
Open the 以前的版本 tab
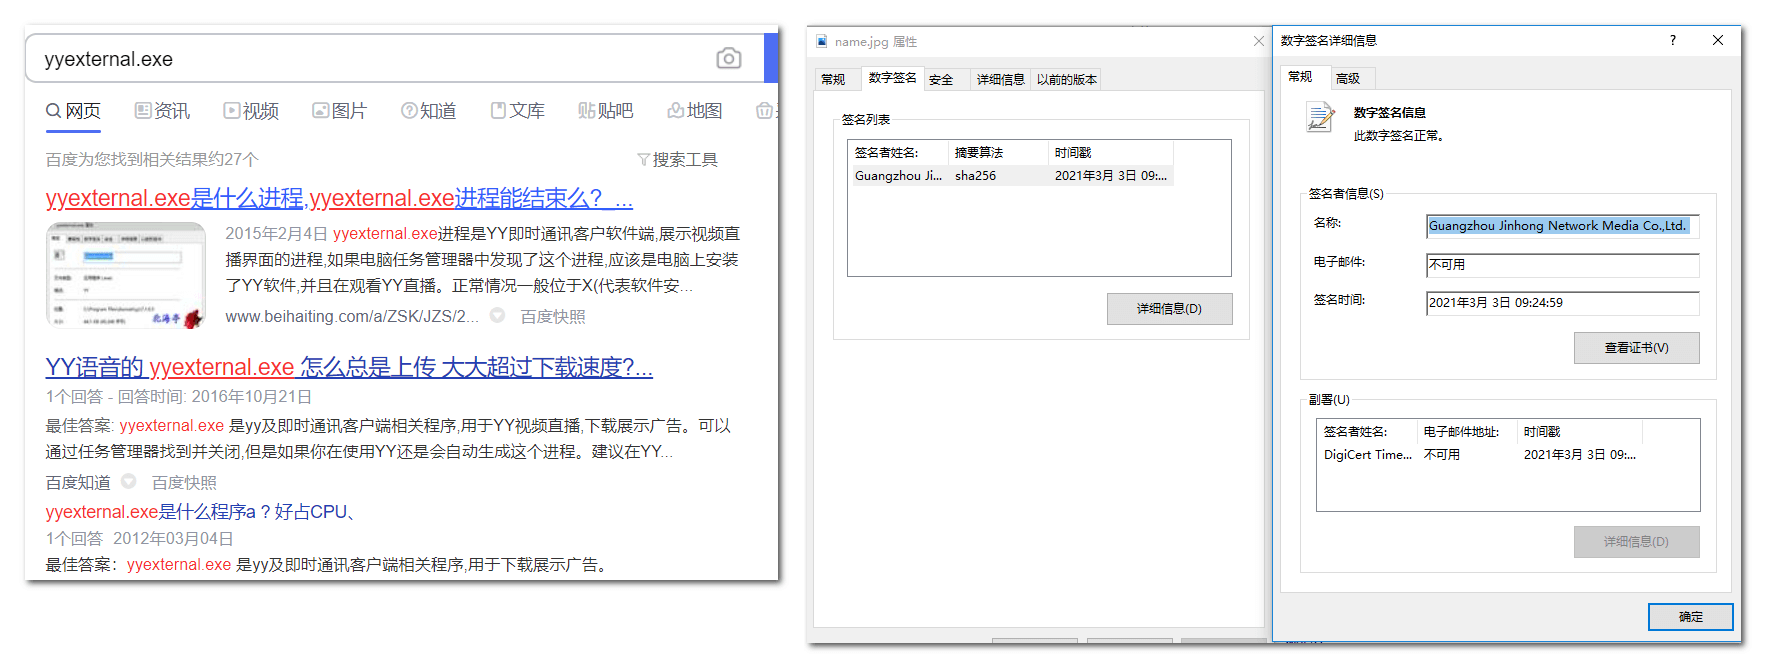coord(1067,79)
